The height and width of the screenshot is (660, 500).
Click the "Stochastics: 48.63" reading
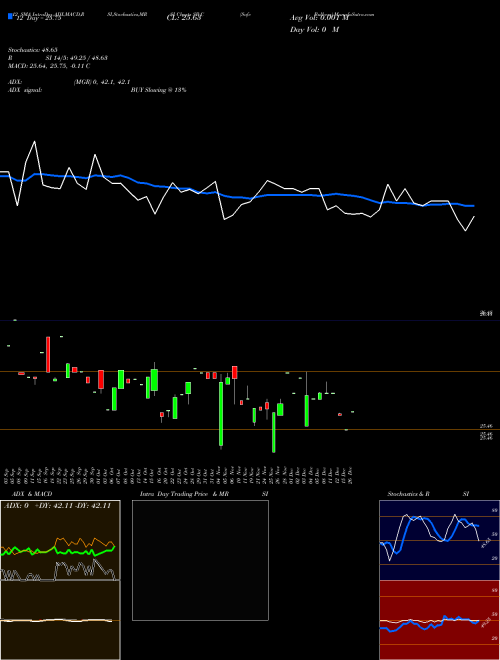[x=32, y=50]
